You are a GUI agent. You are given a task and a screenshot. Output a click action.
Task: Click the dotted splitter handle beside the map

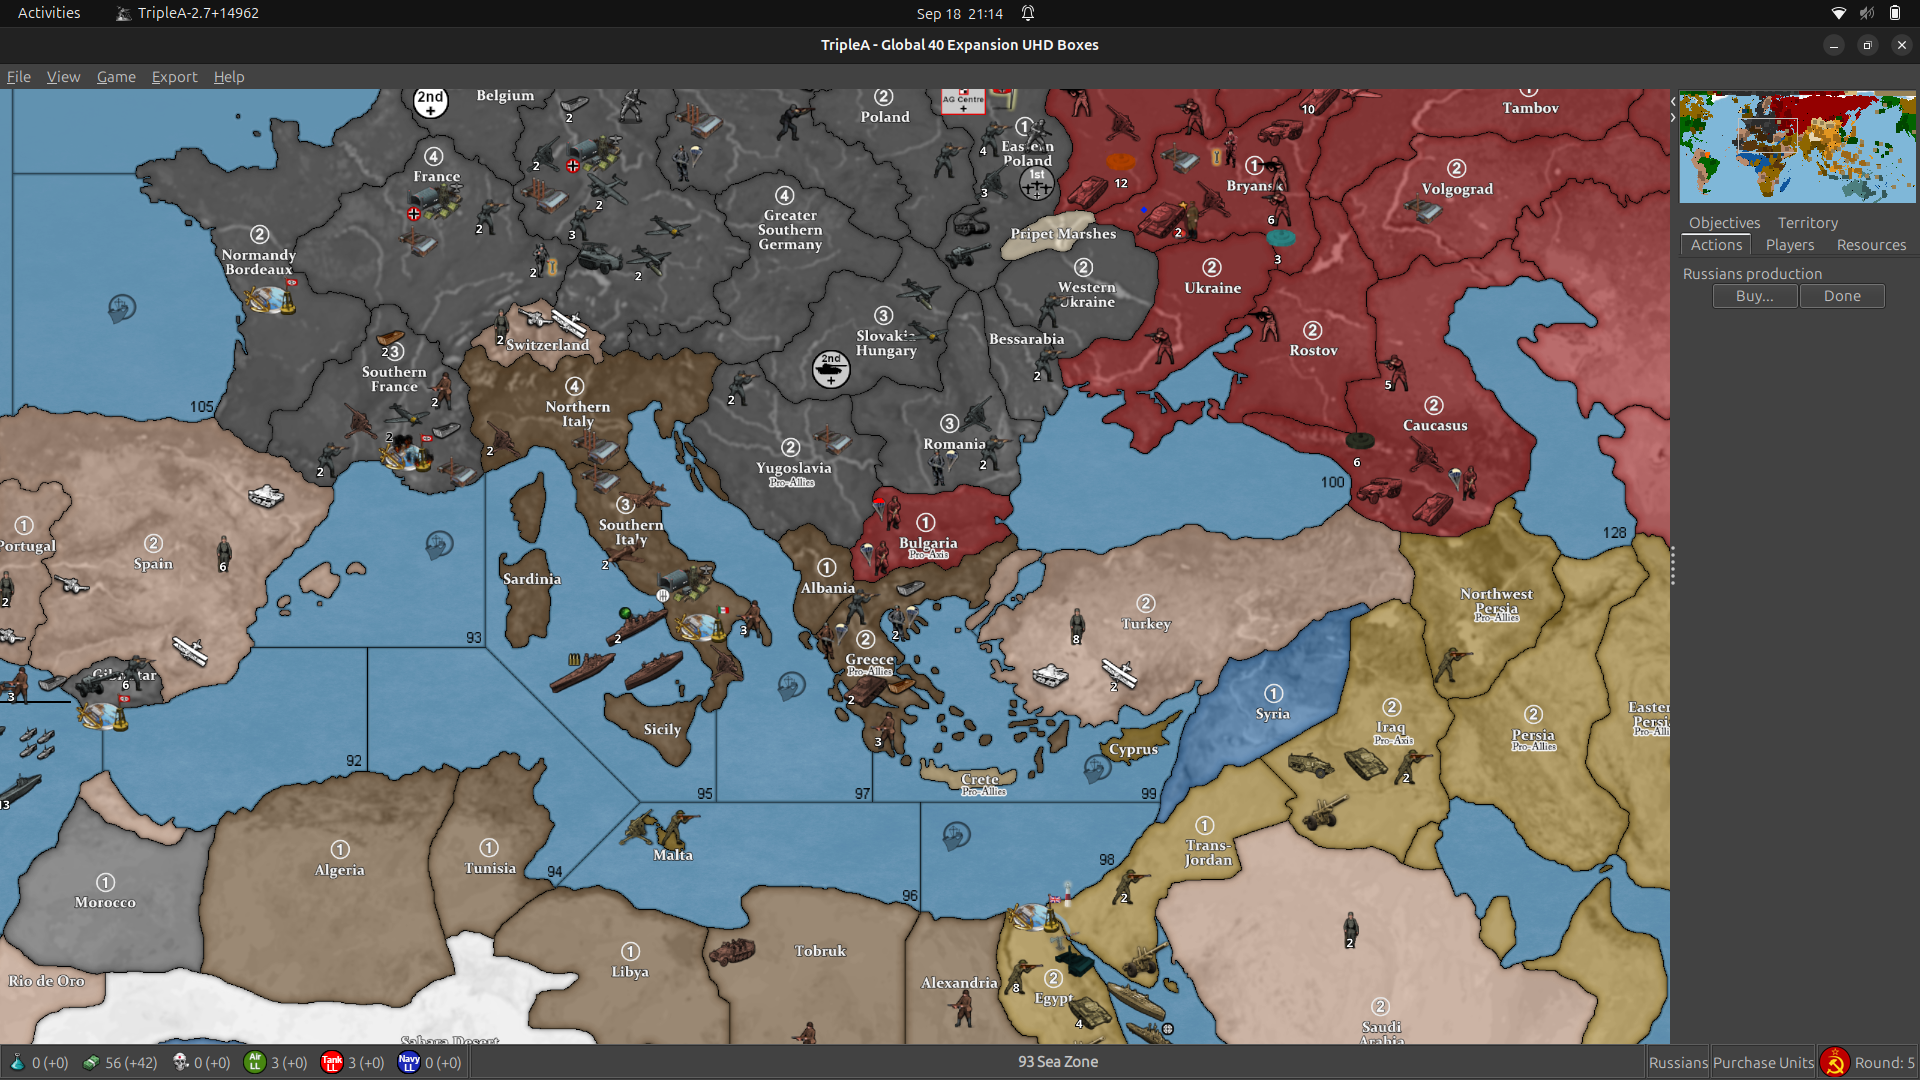click(1672, 566)
